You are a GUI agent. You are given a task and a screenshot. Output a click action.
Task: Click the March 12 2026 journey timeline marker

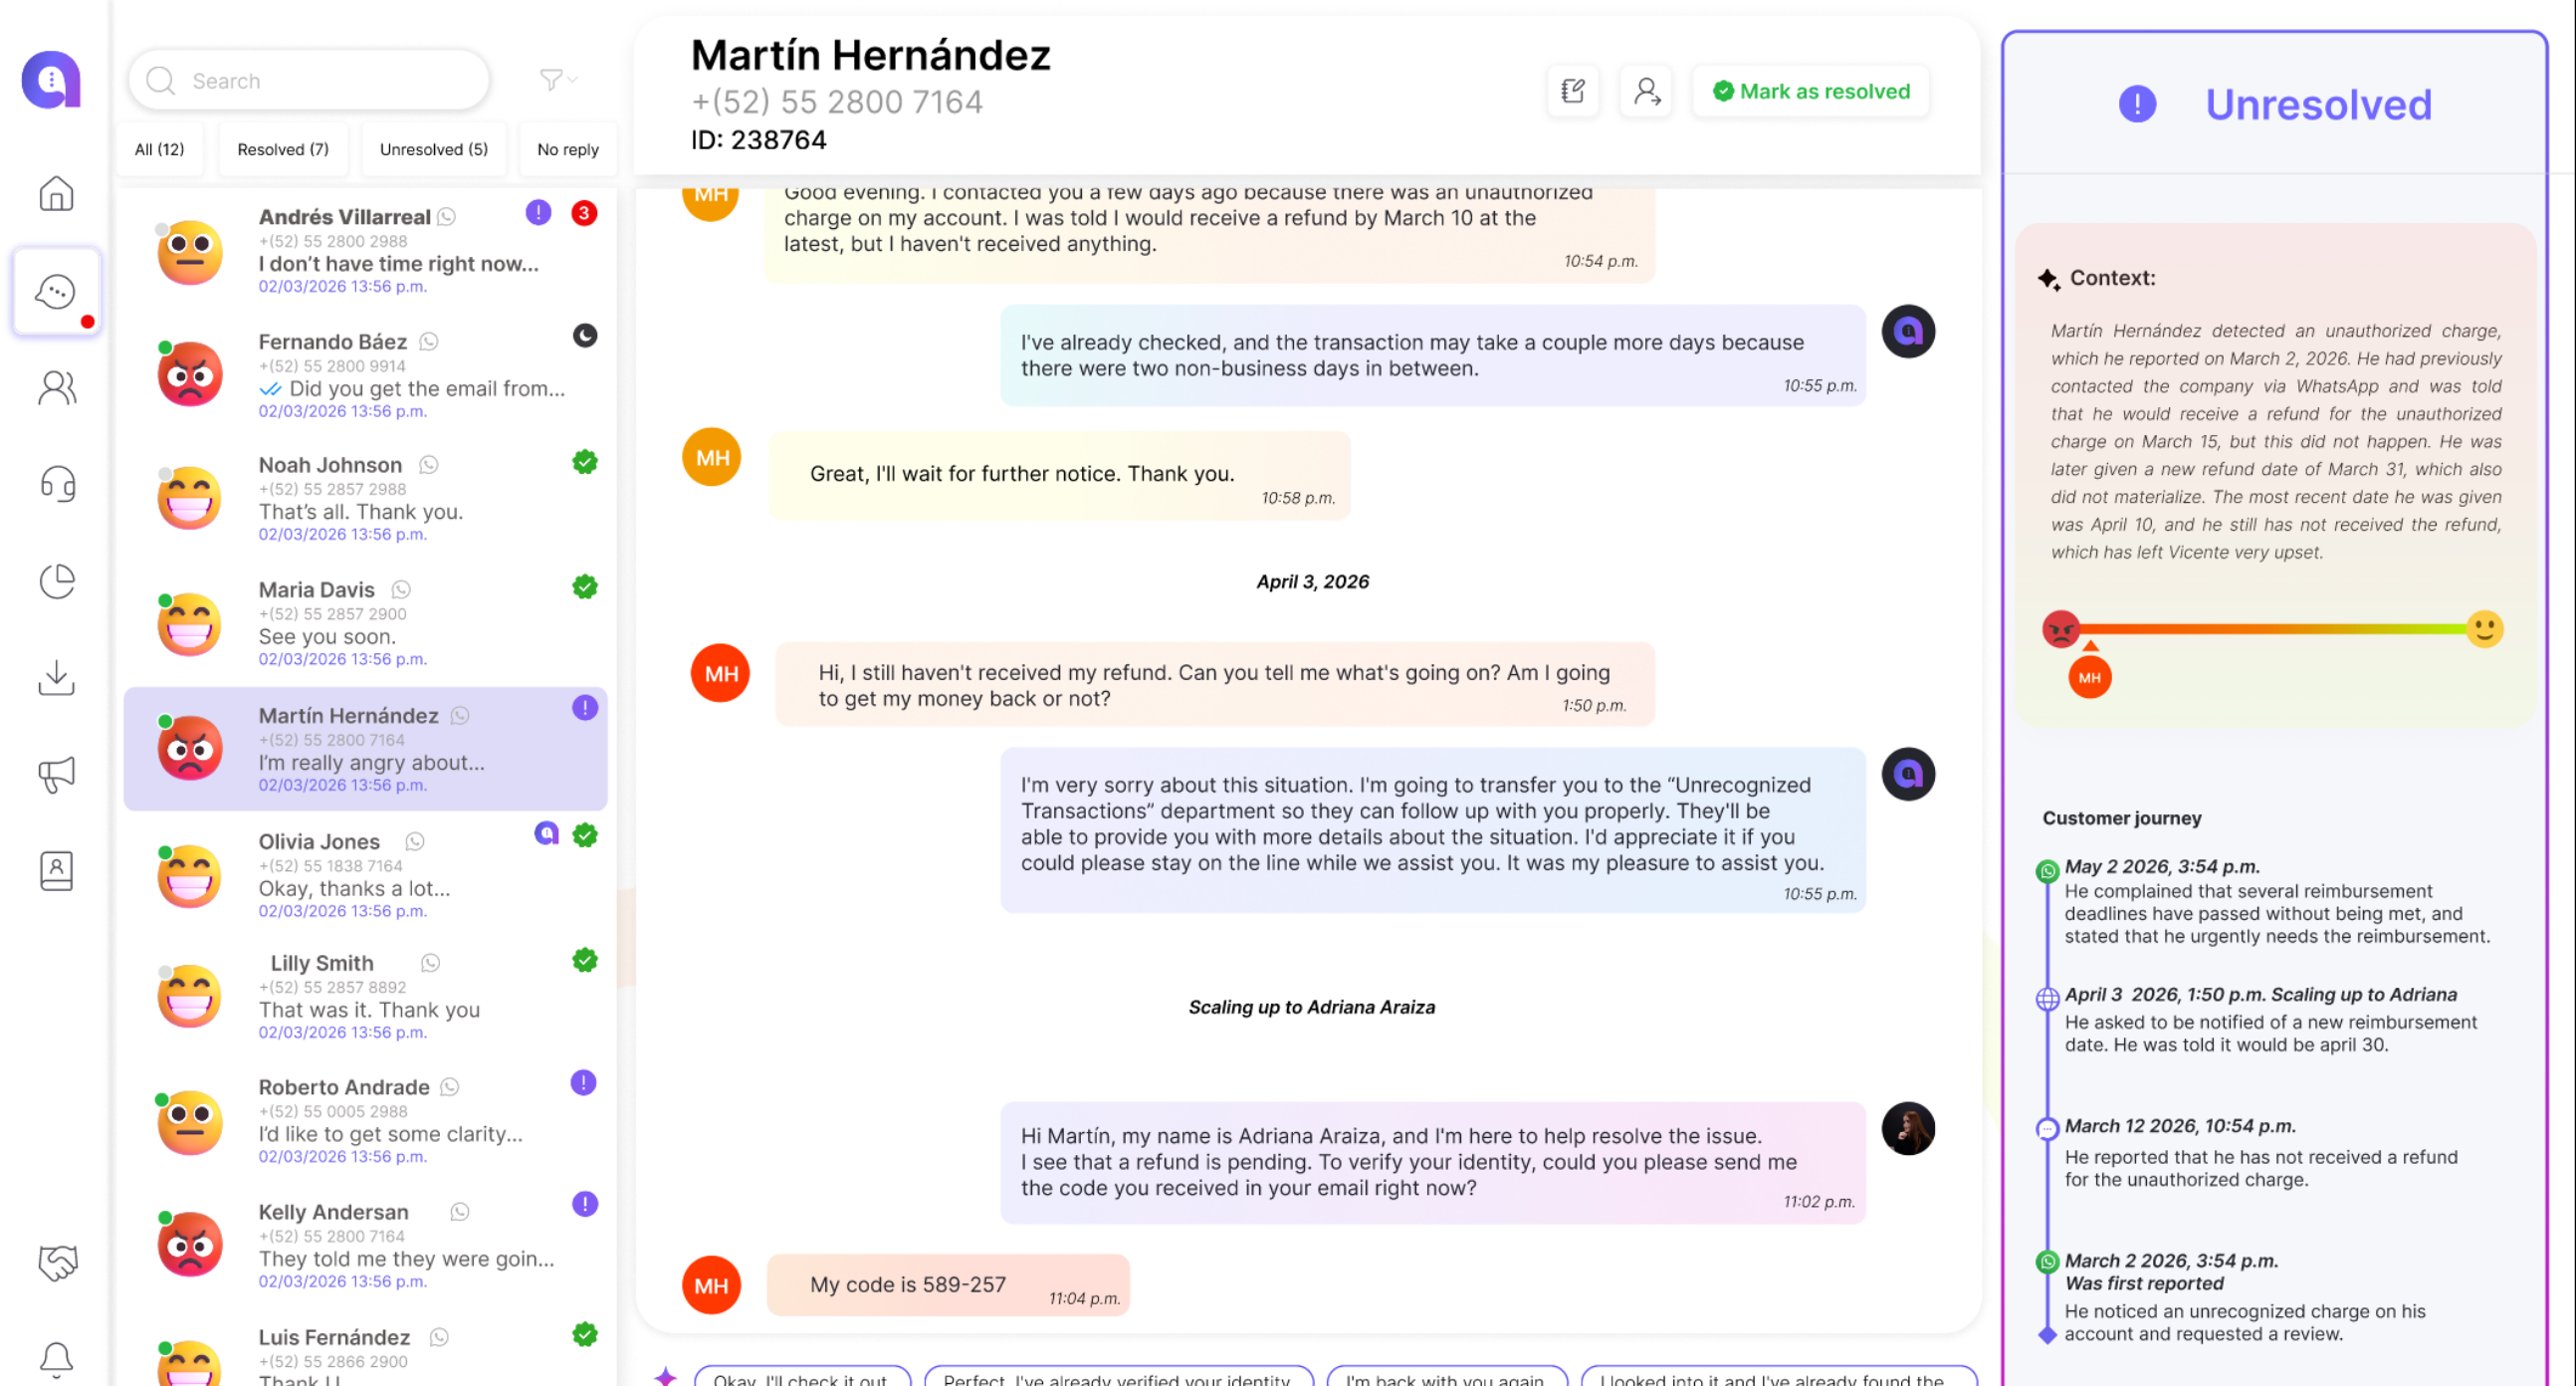click(2047, 1129)
